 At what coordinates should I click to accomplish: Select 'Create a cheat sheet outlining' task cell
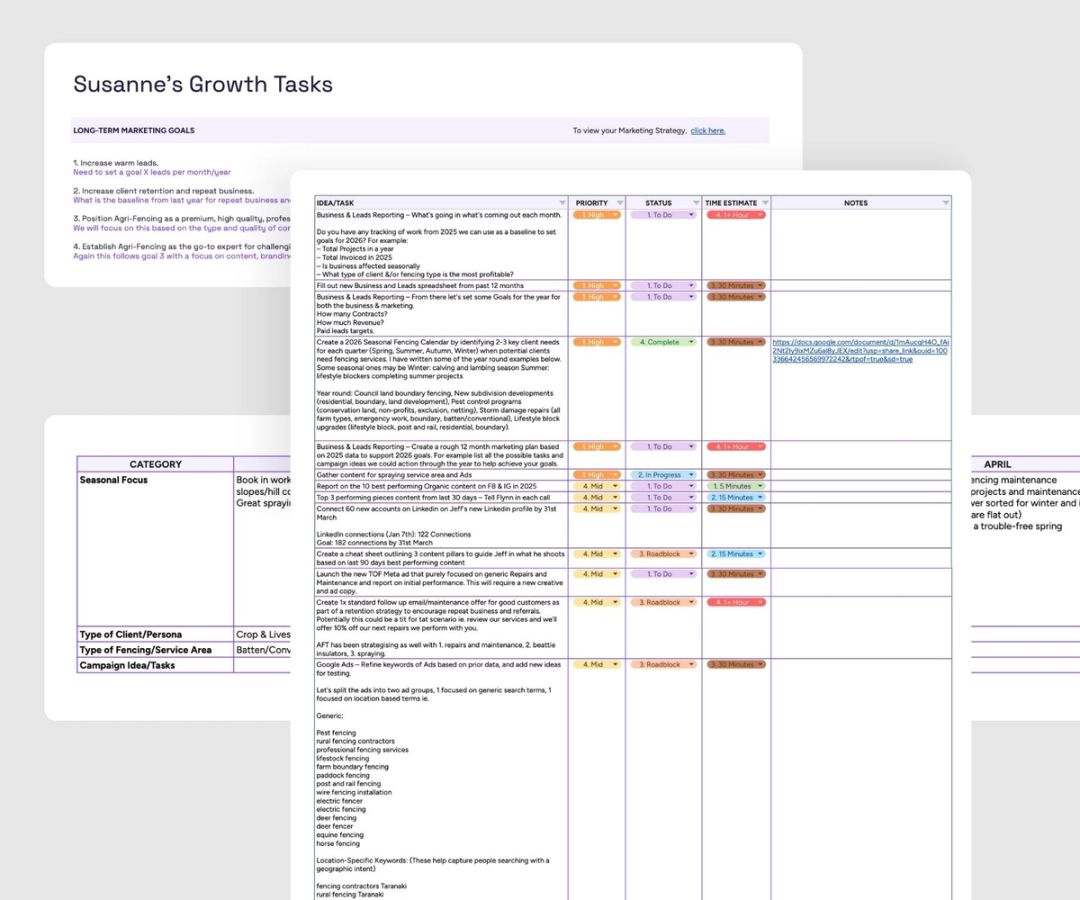(x=441, y=558)
